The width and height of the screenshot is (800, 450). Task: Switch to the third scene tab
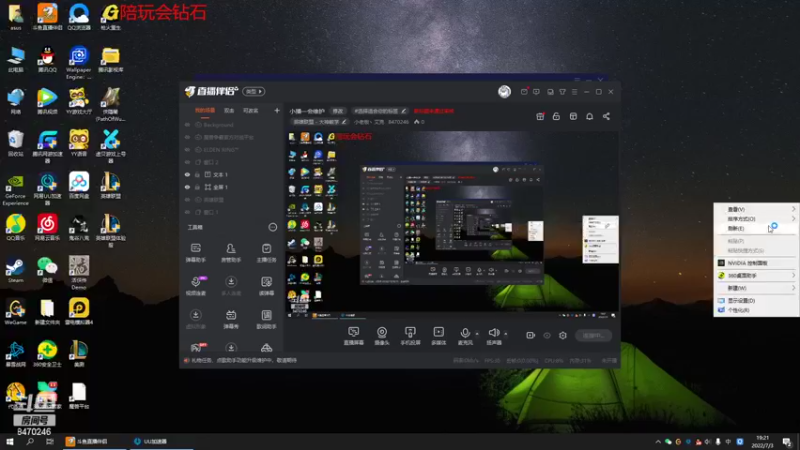(250, 111)
